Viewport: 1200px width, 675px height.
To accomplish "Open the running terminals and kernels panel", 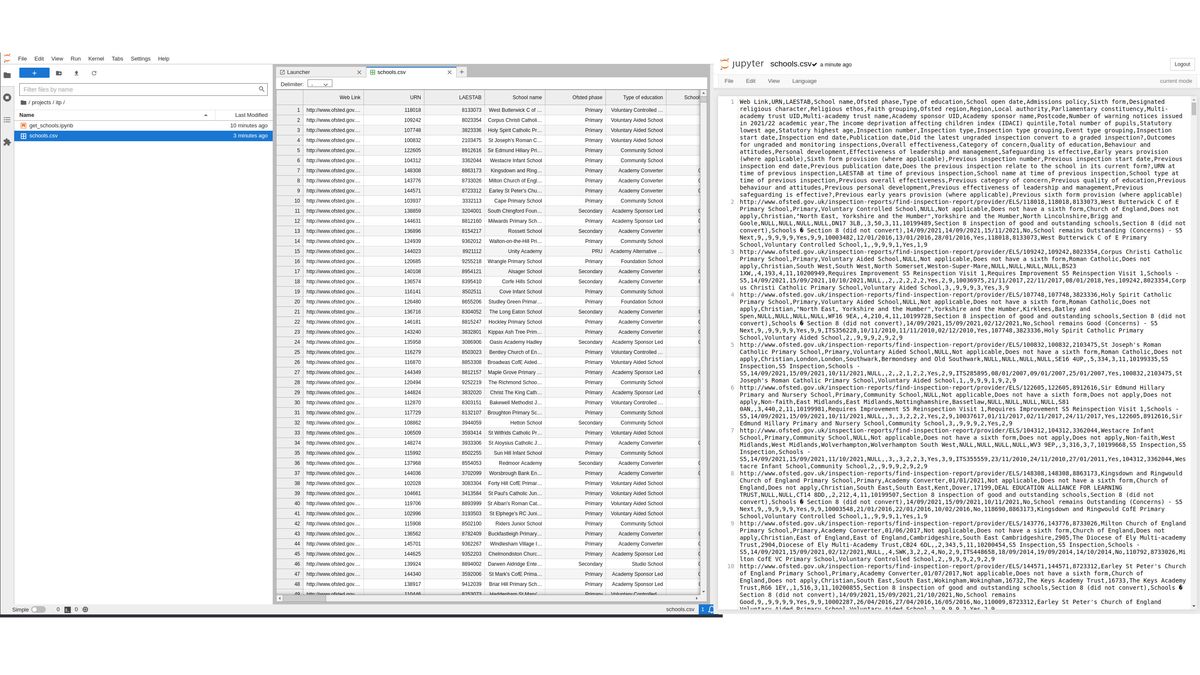I will pos(7,98).
